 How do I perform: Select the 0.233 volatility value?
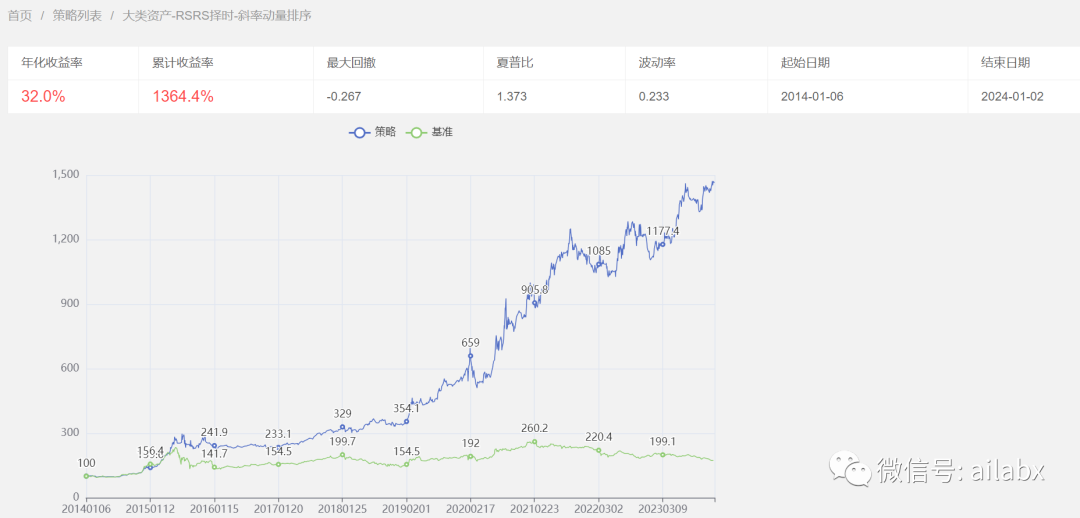654,97
